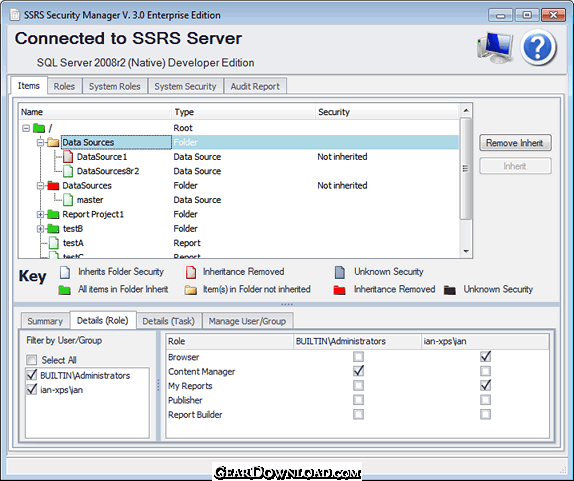Uncheck BUILTIN\Administrators in the filter list

[x=31, y=375]
